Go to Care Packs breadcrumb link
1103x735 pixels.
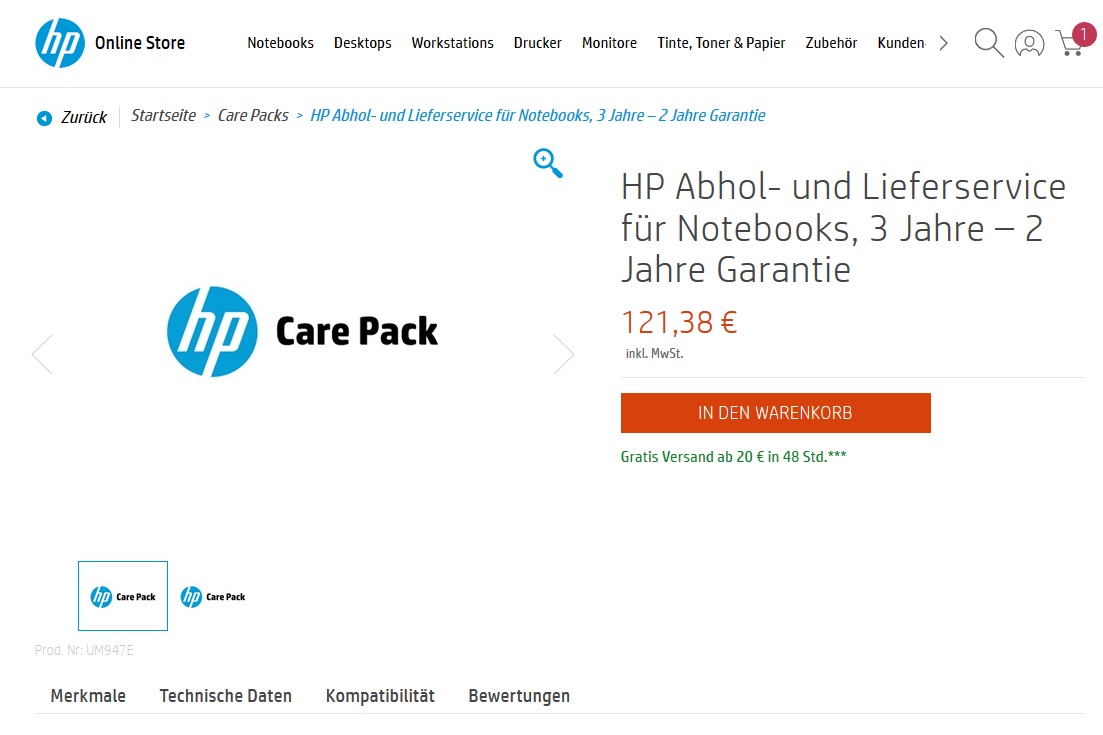(x=253, y=116)
